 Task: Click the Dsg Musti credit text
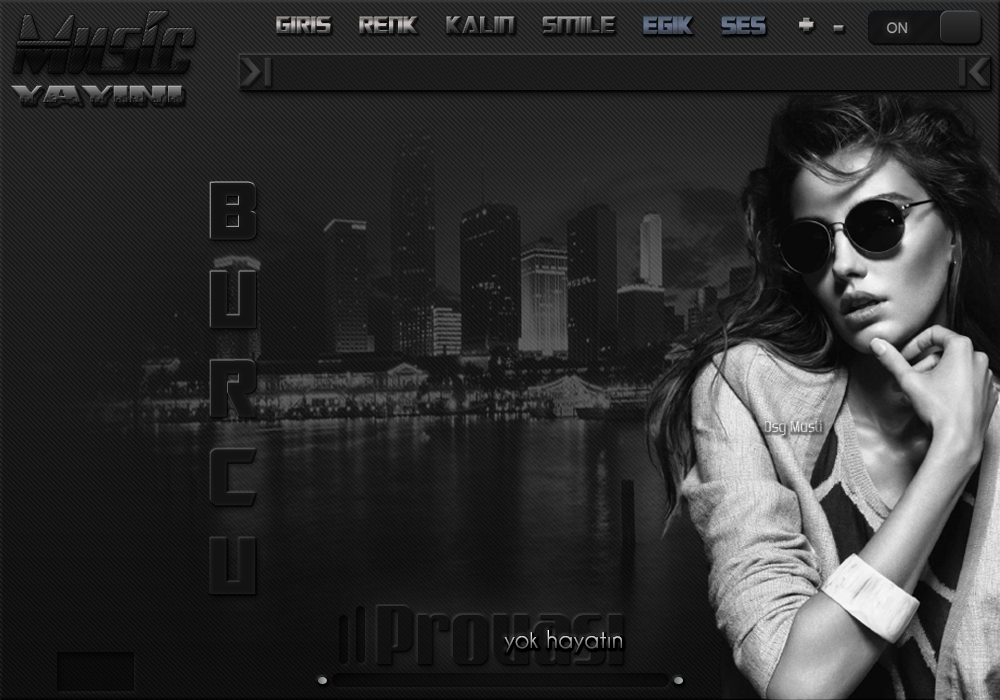pos(792,427)
